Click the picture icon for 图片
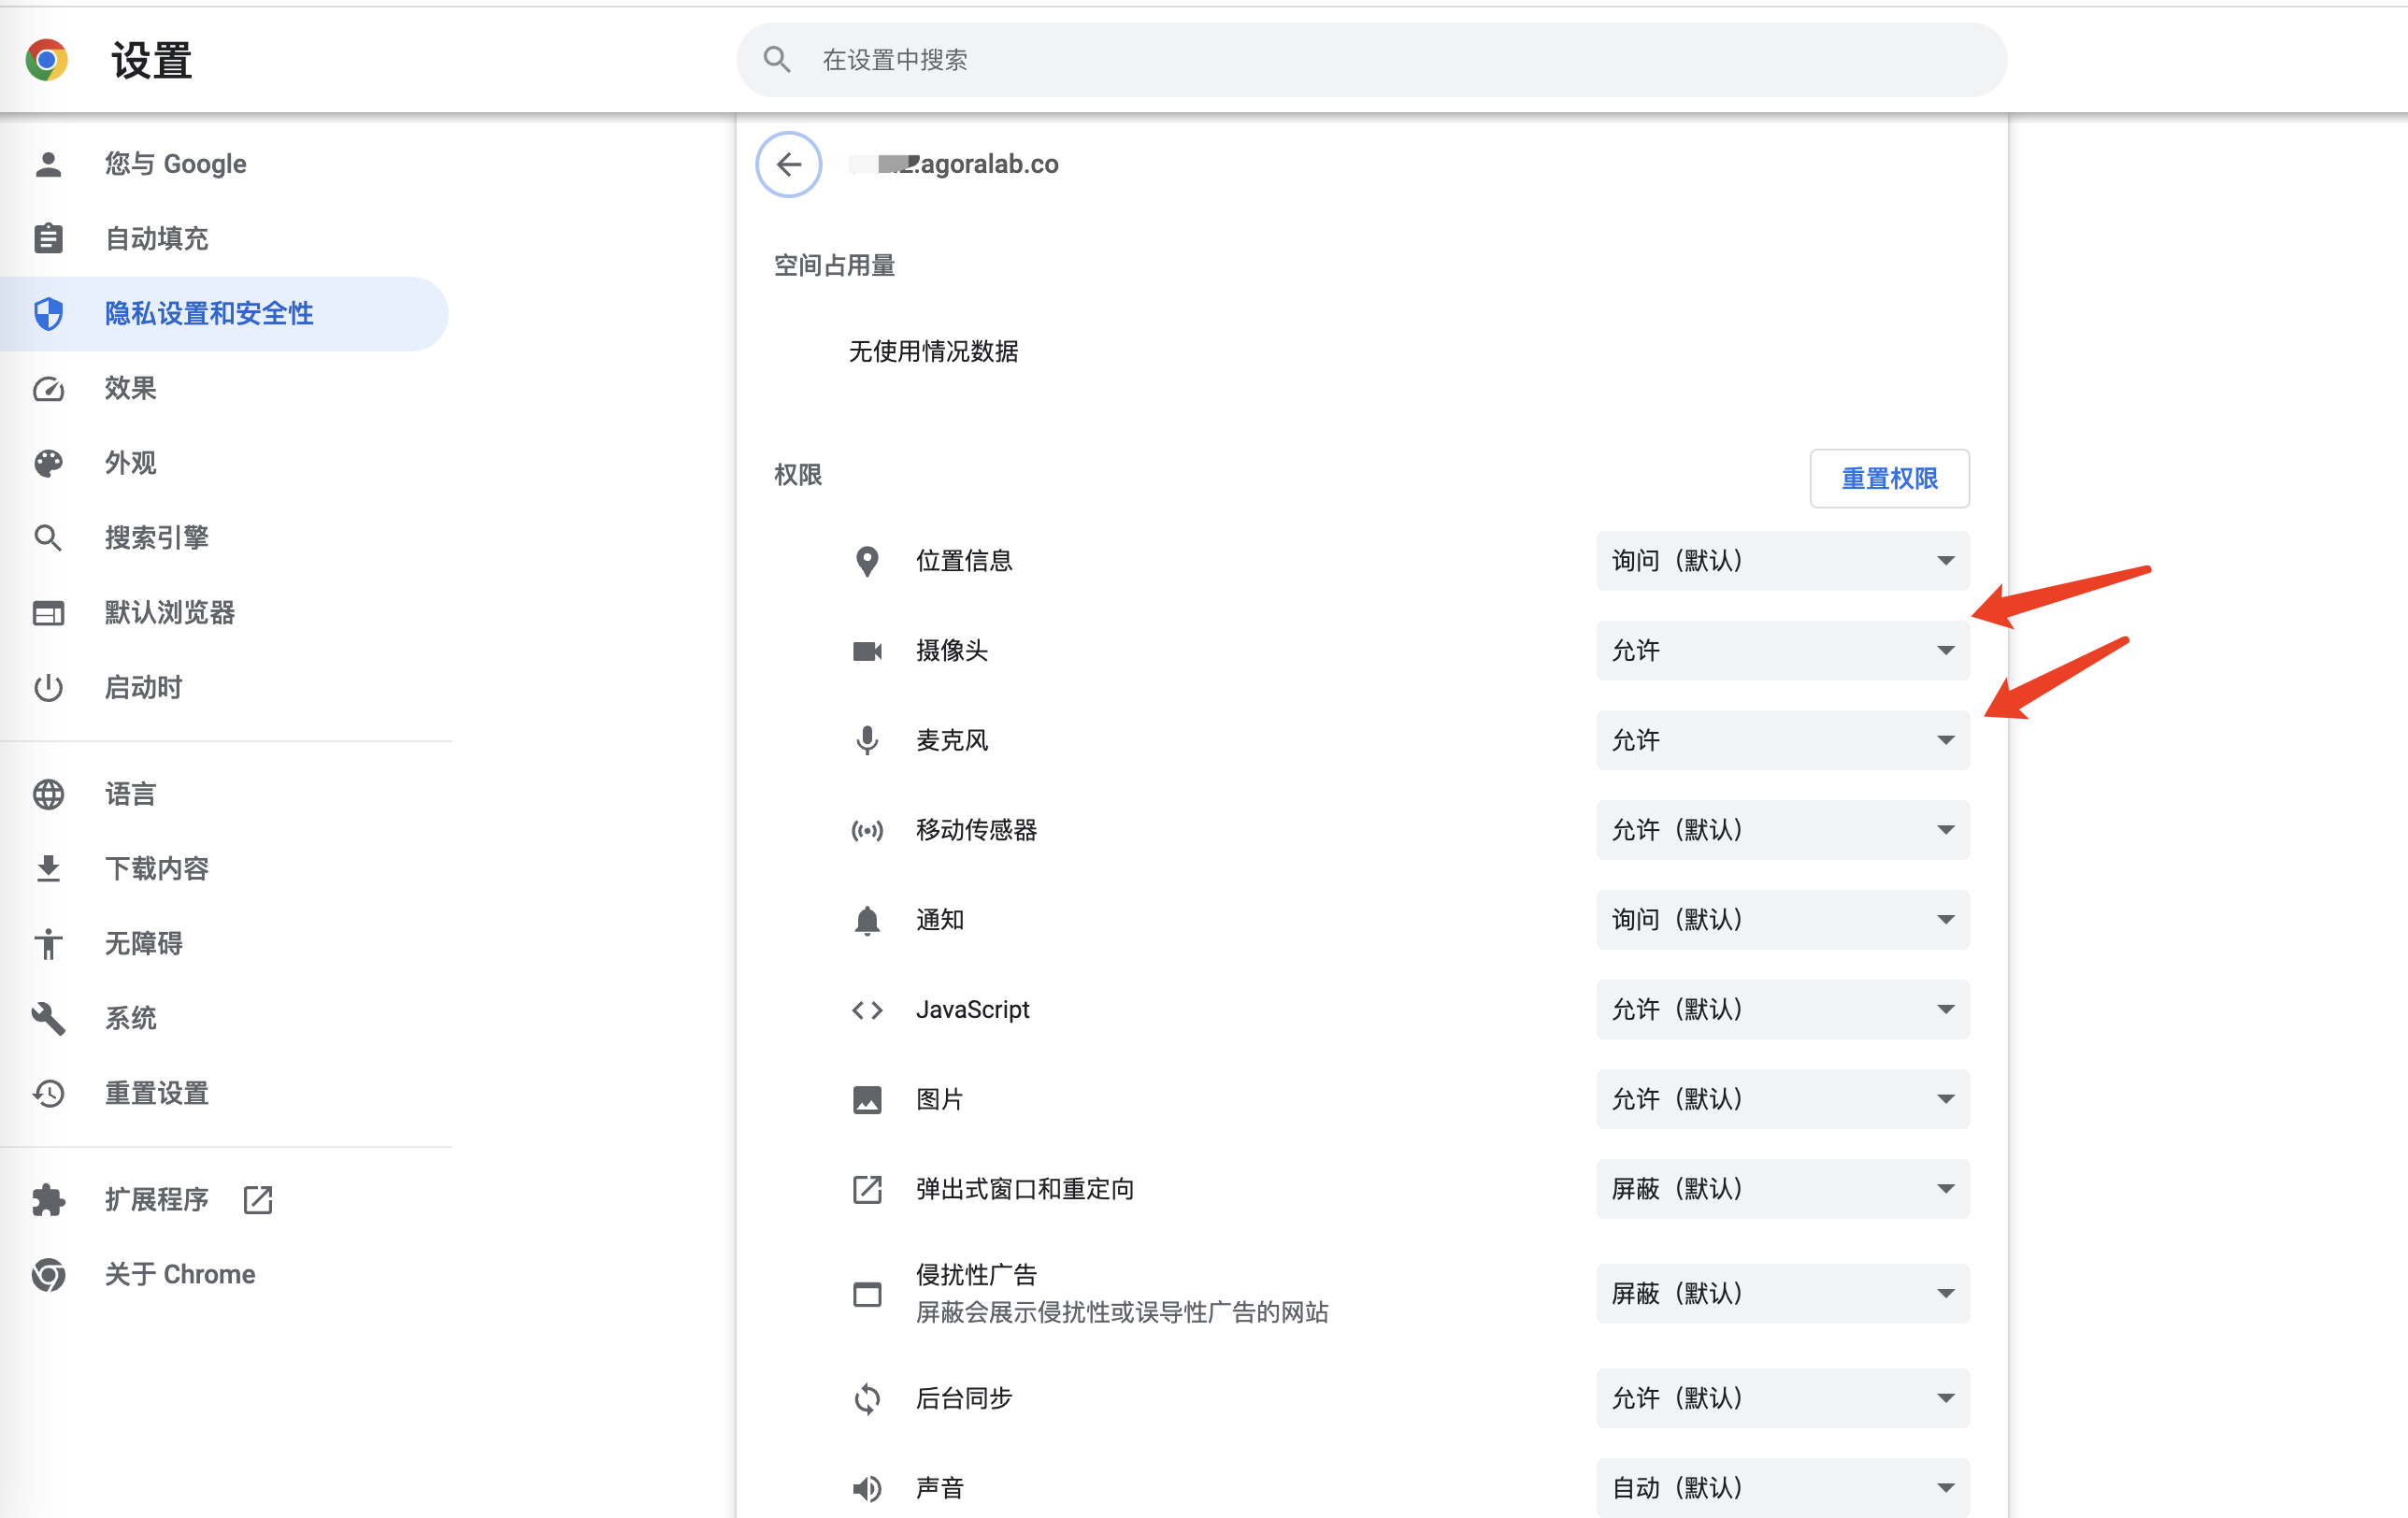Viewport: 2408px width, 1518px height. pos(867,1100)
